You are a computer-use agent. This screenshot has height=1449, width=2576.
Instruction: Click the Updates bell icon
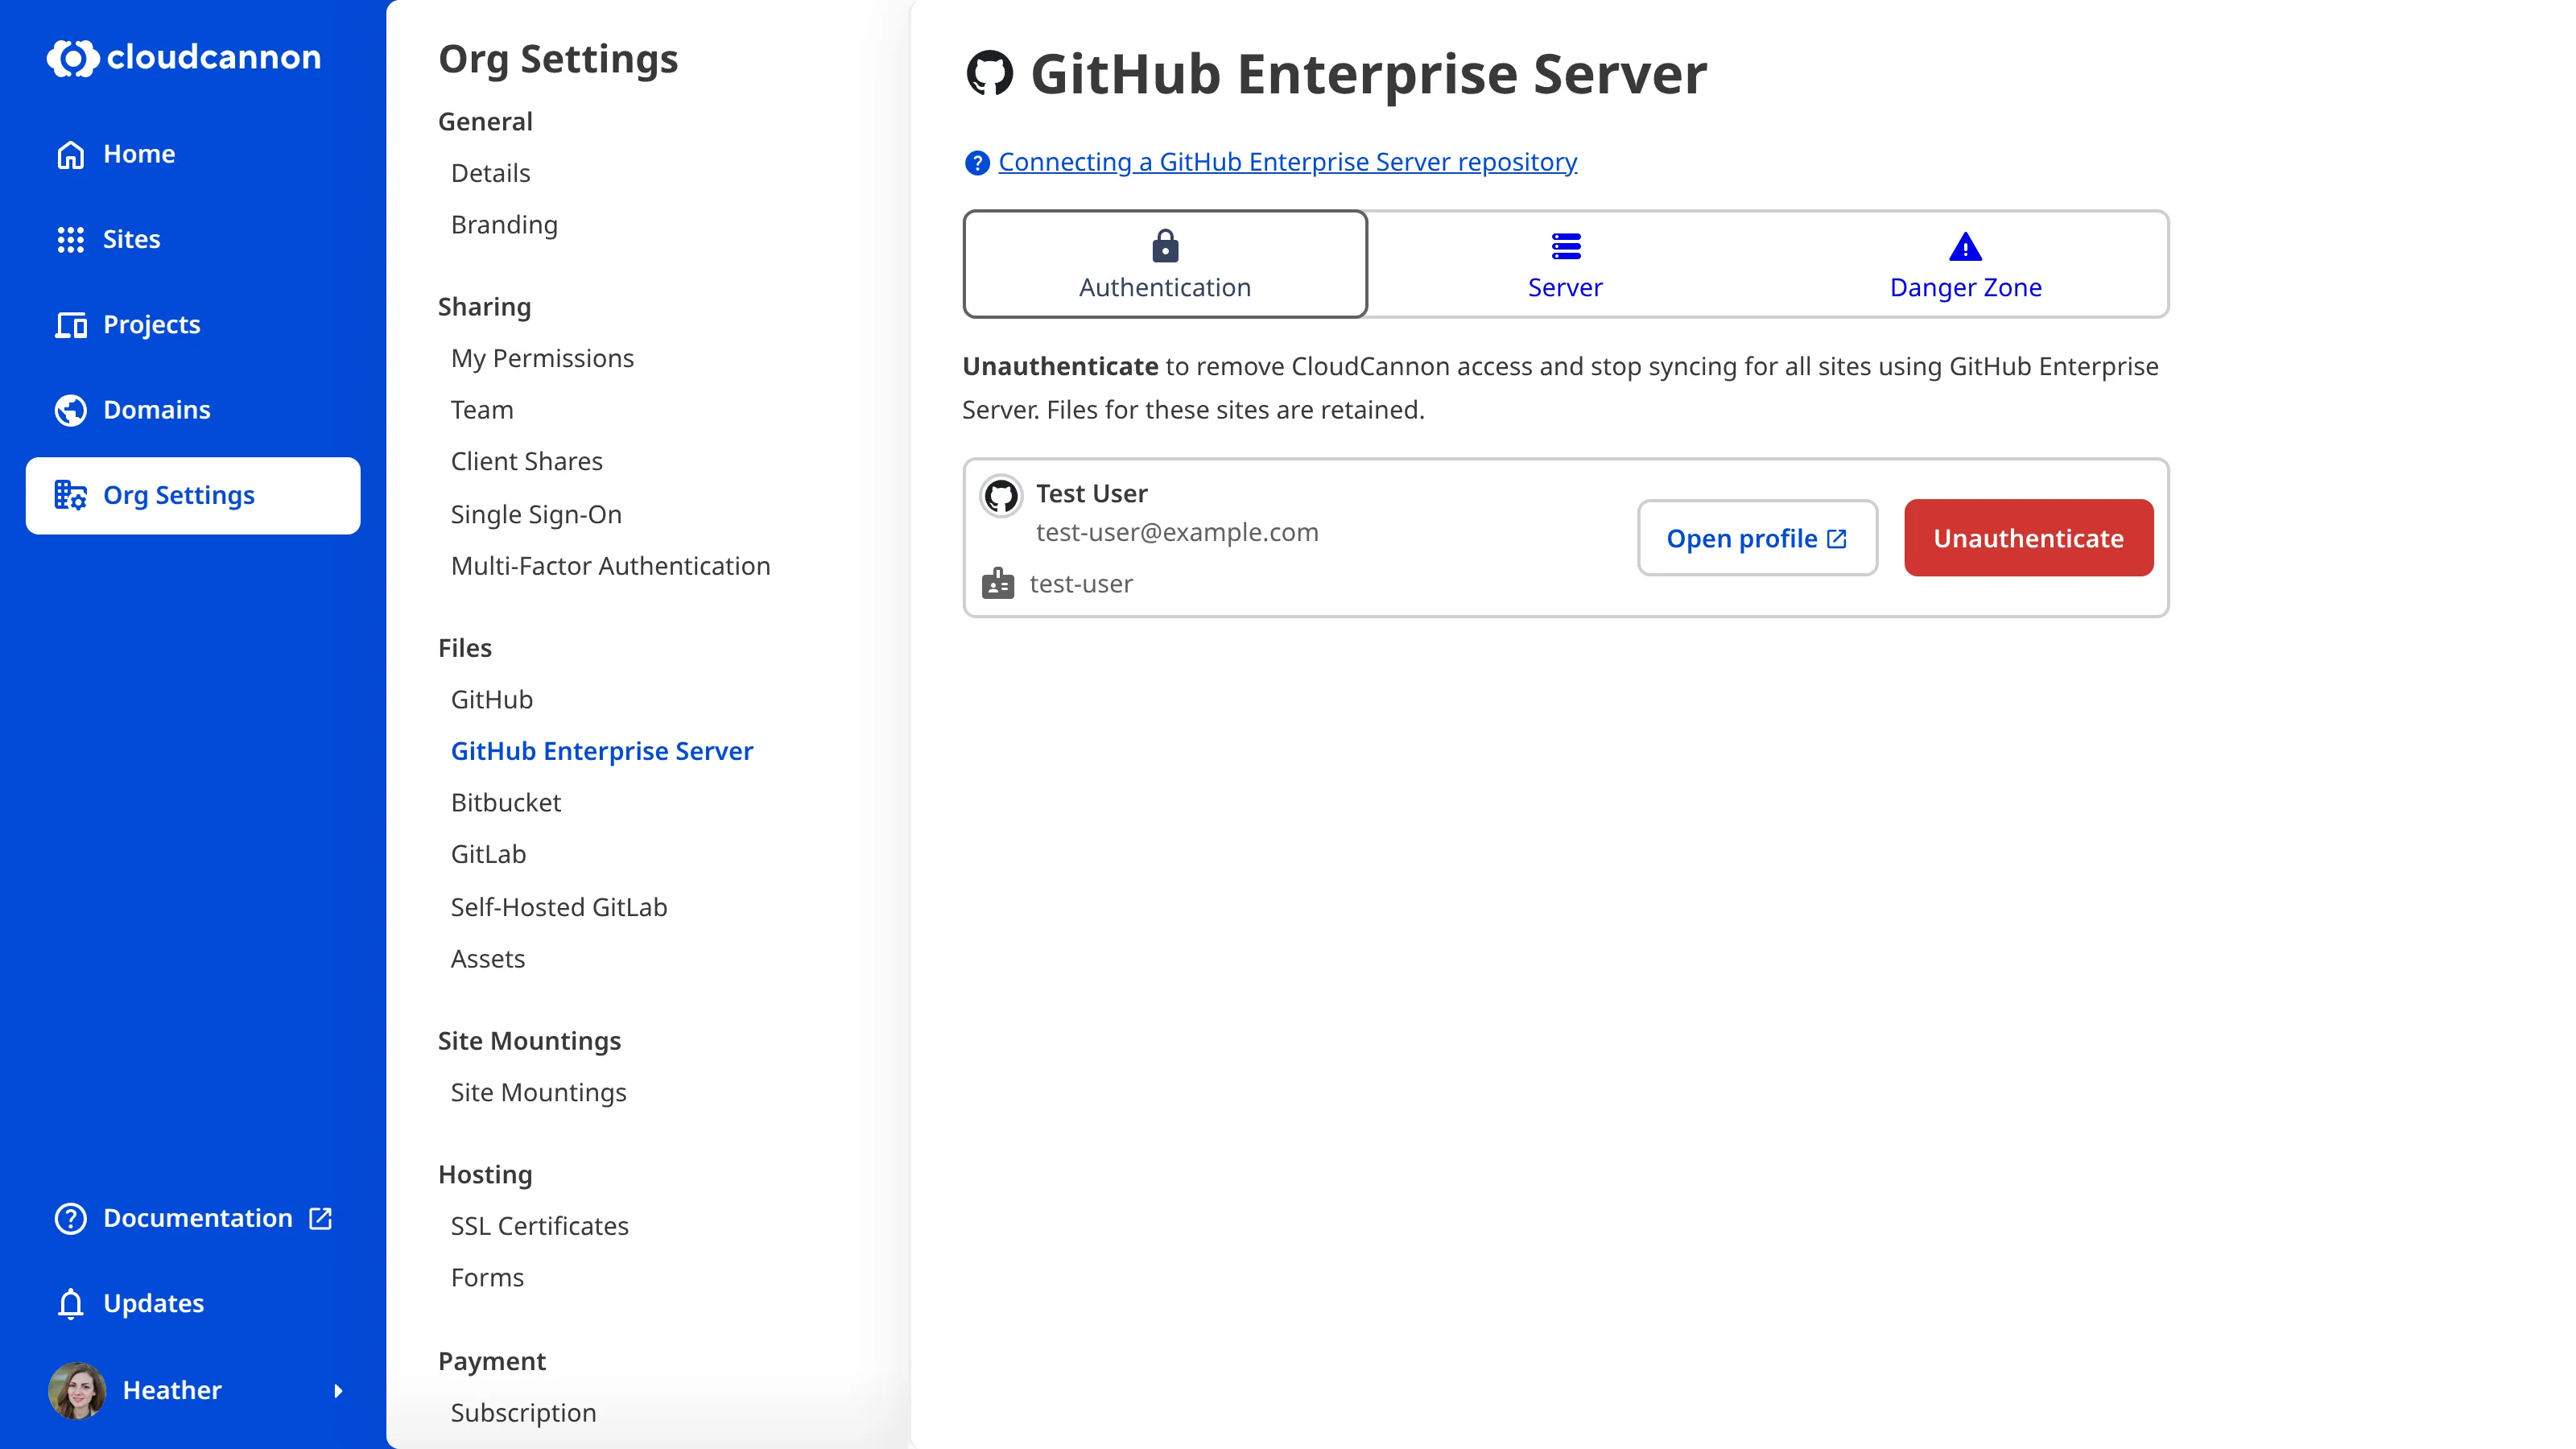(x=70, y=1303)
